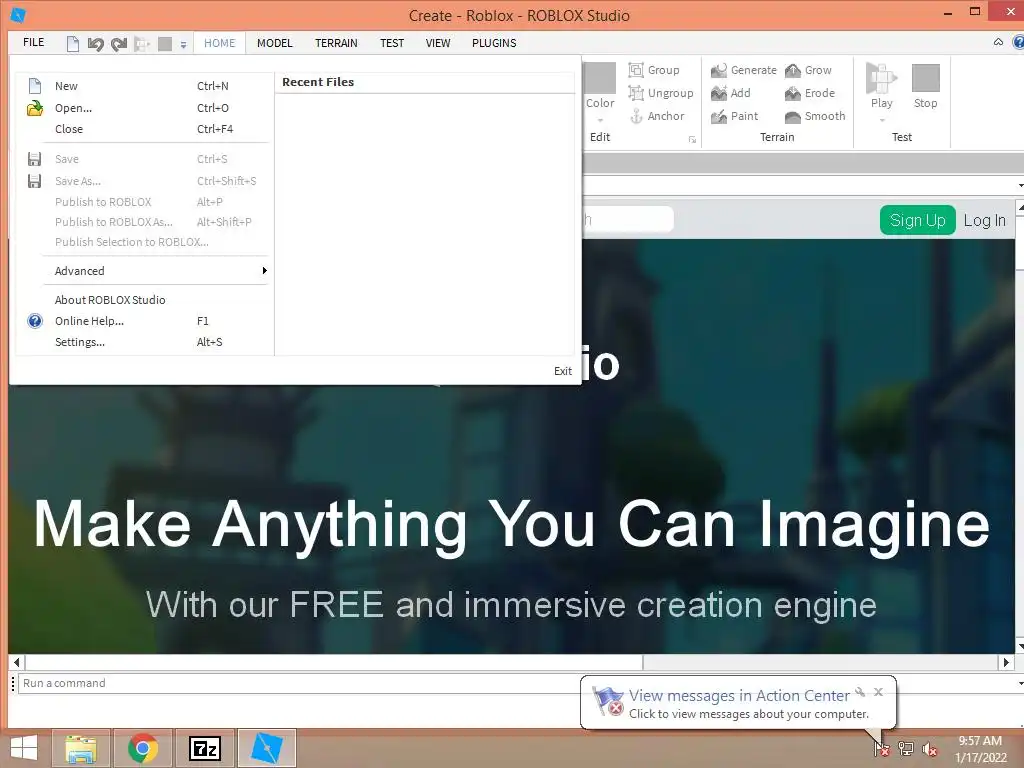The height and width of the screenshot is (768, 1024).
Task: Click the ROBLOX Studio taskbar icon
Action: [267, 748]
